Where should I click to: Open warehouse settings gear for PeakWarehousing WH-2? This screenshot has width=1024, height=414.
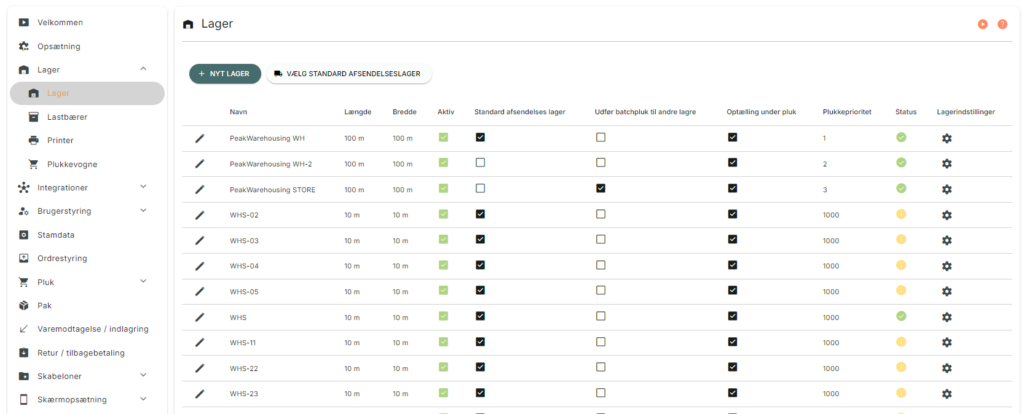point(946,163)
